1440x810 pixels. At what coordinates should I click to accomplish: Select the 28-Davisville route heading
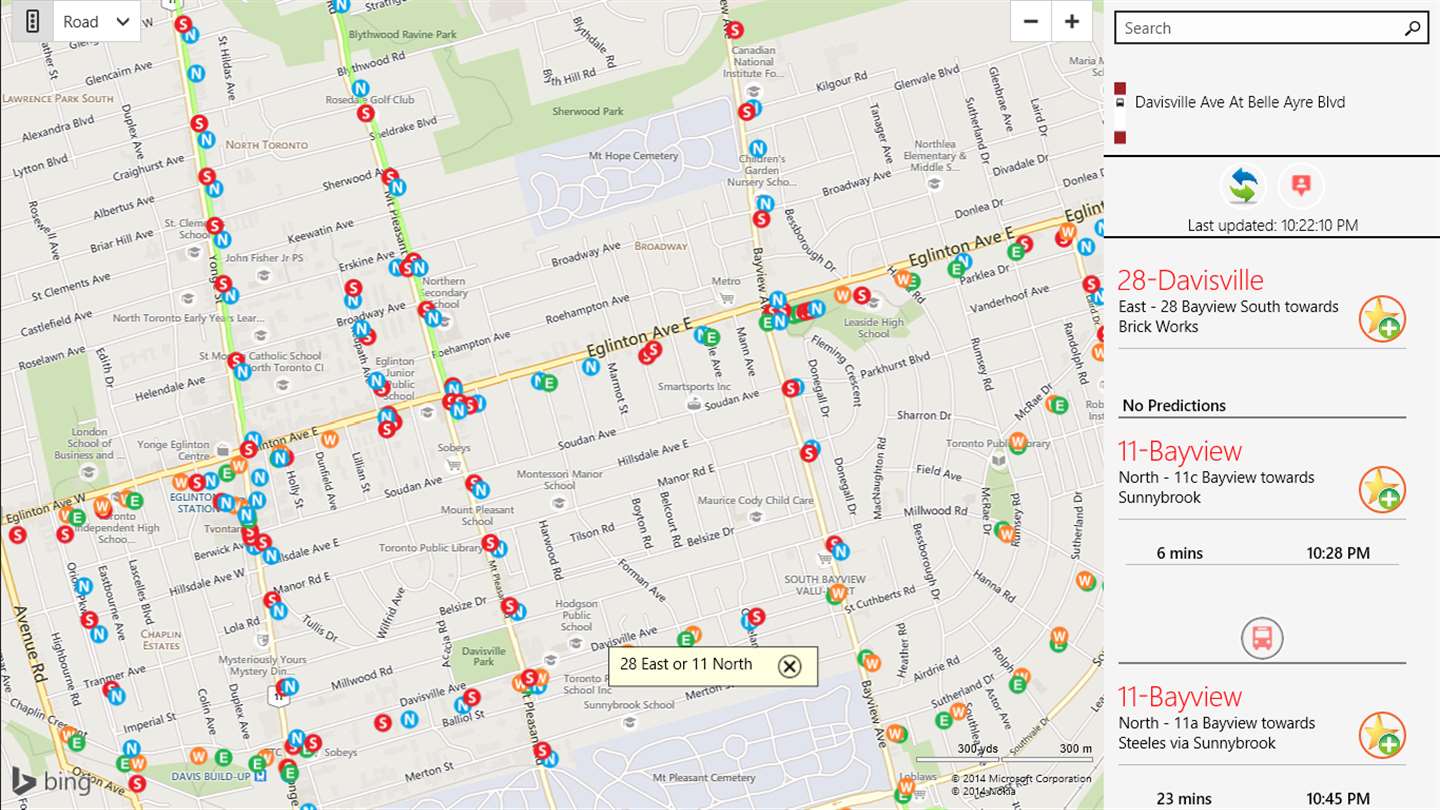coord(1190,280)
